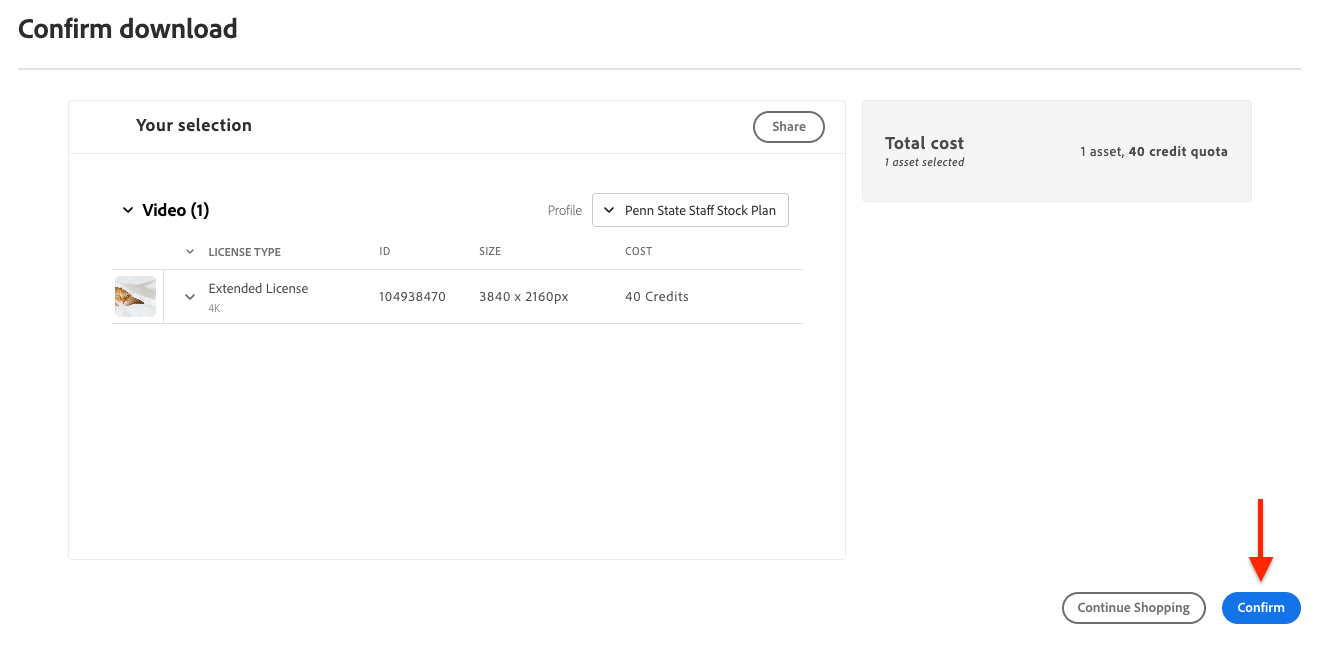The height and width of the screenshot is (648, 1333).
Task: Expand the Extended License row chevron
Action: point(190,297)
